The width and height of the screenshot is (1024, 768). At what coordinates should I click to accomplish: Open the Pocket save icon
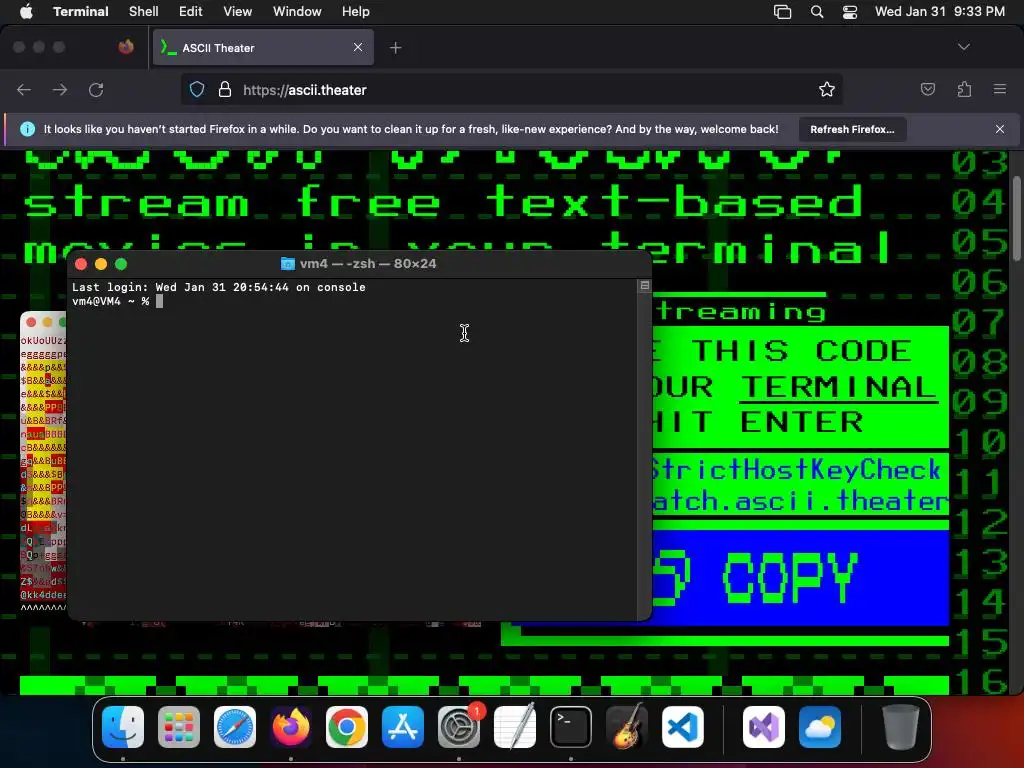(927, 89)
